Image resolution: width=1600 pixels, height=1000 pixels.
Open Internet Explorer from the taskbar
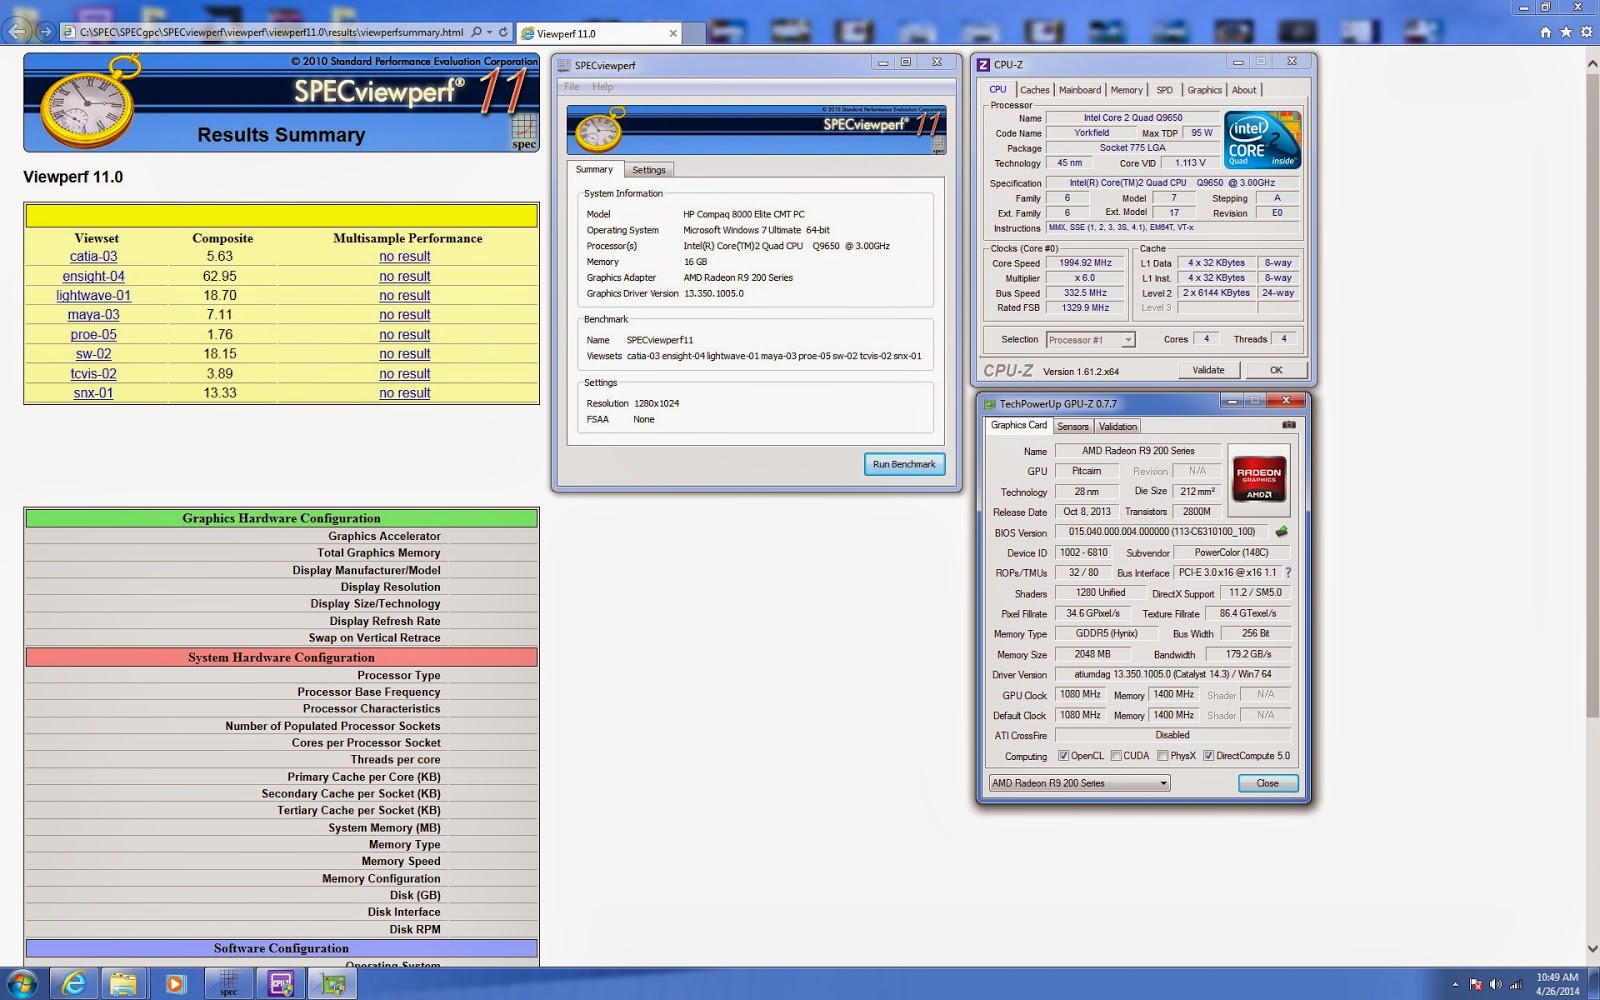[74, 984]
